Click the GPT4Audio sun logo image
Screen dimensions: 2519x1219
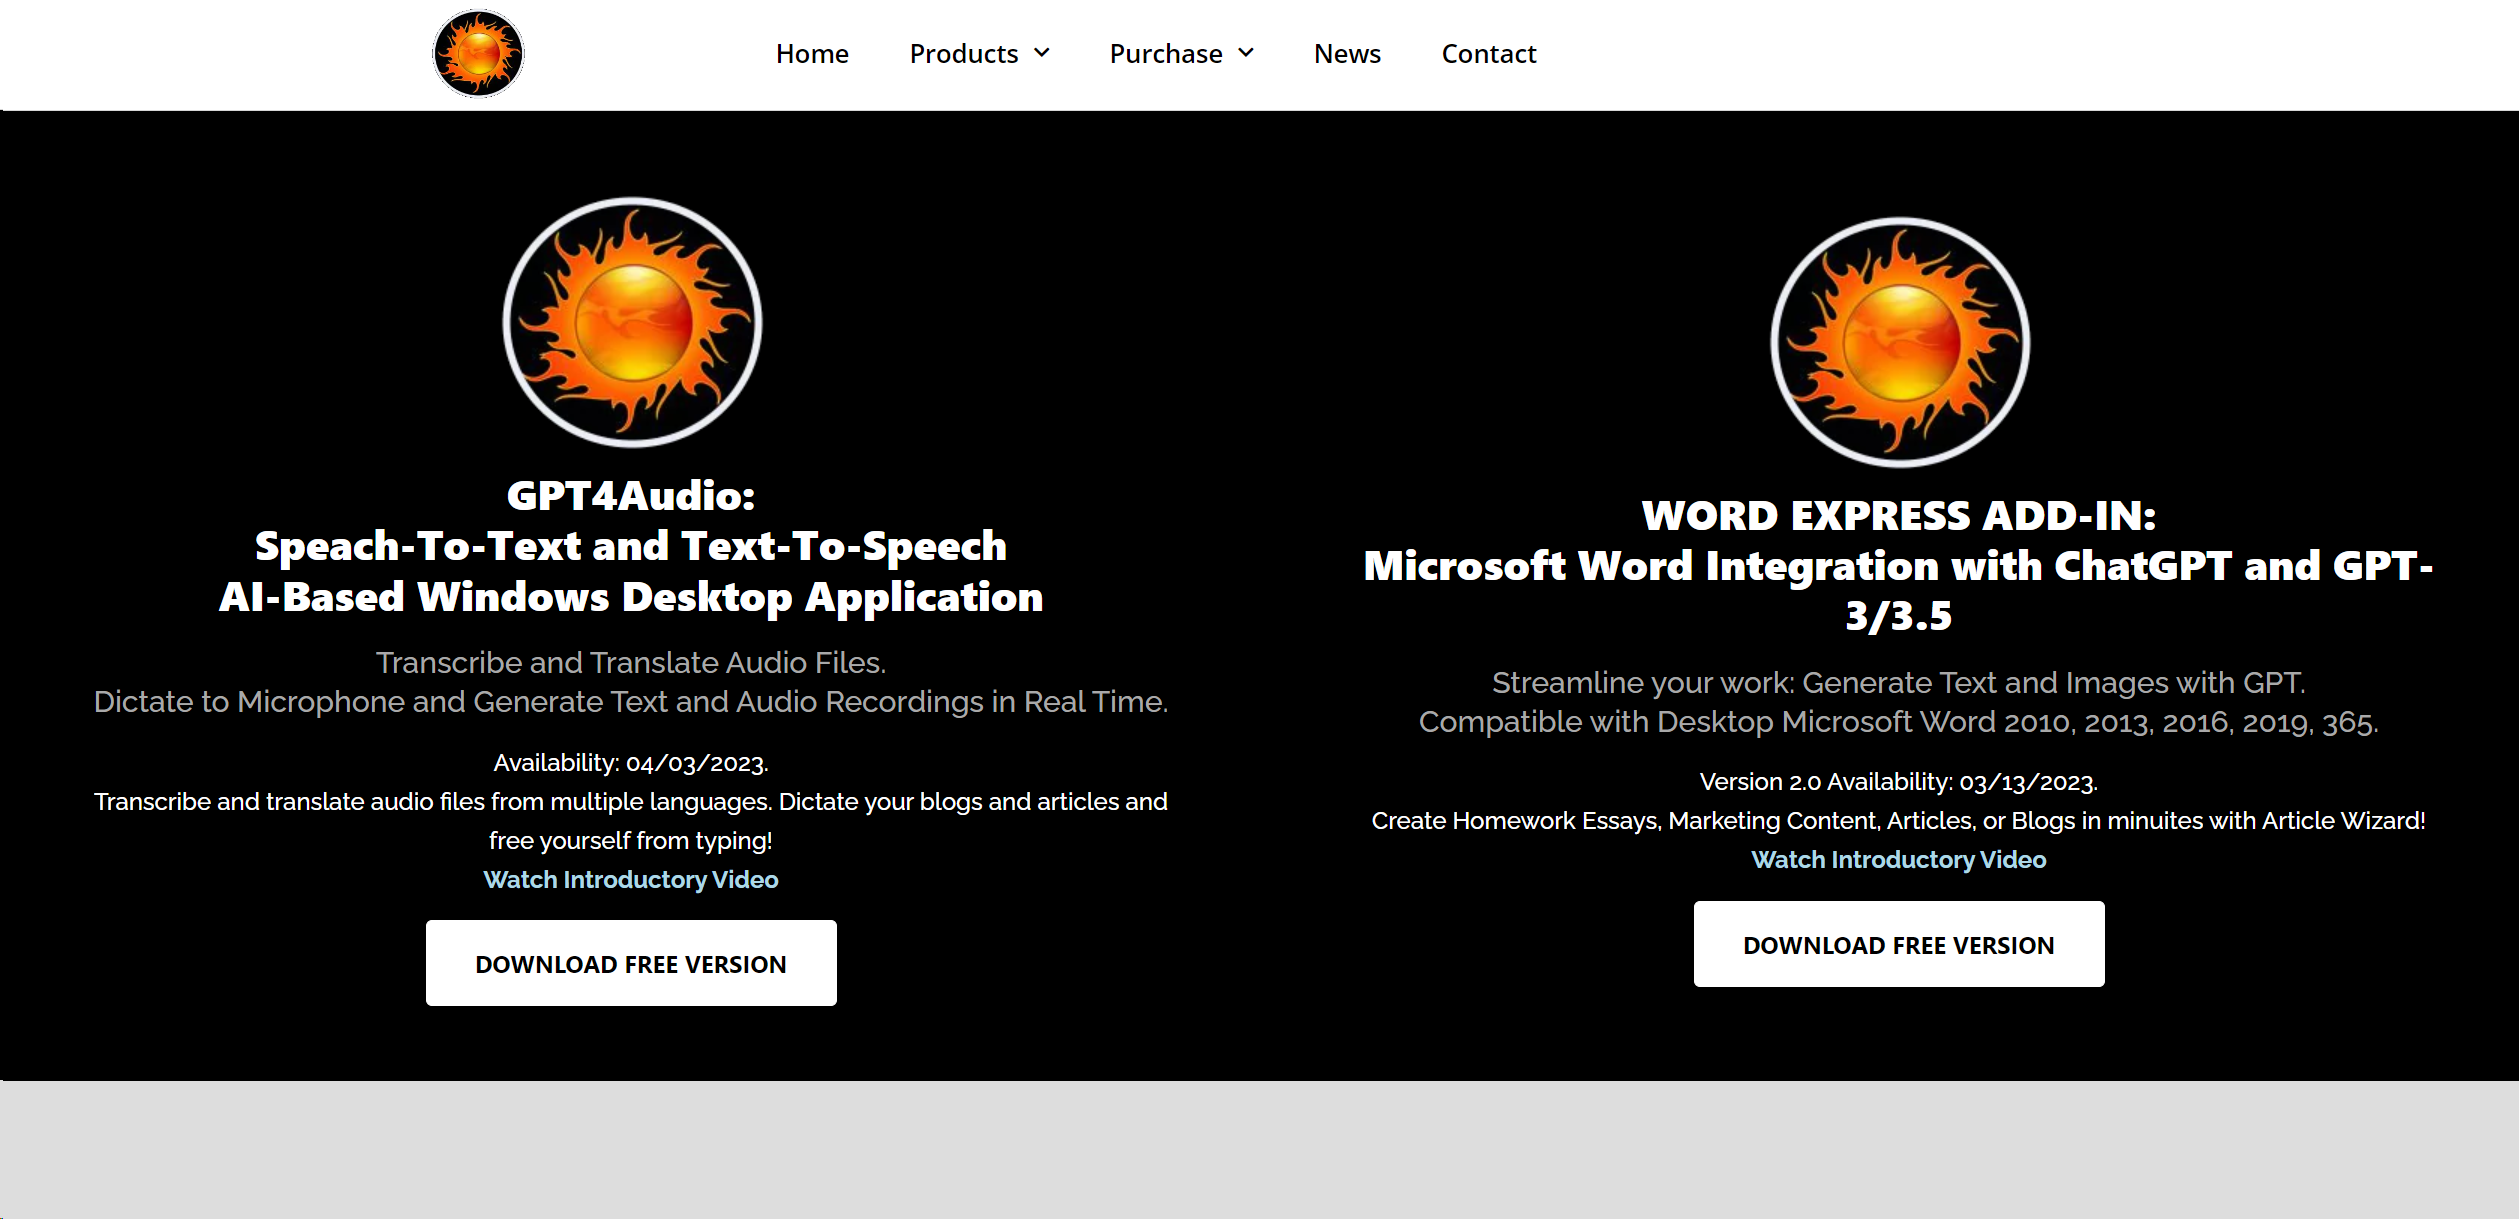[x=632, y=322]
